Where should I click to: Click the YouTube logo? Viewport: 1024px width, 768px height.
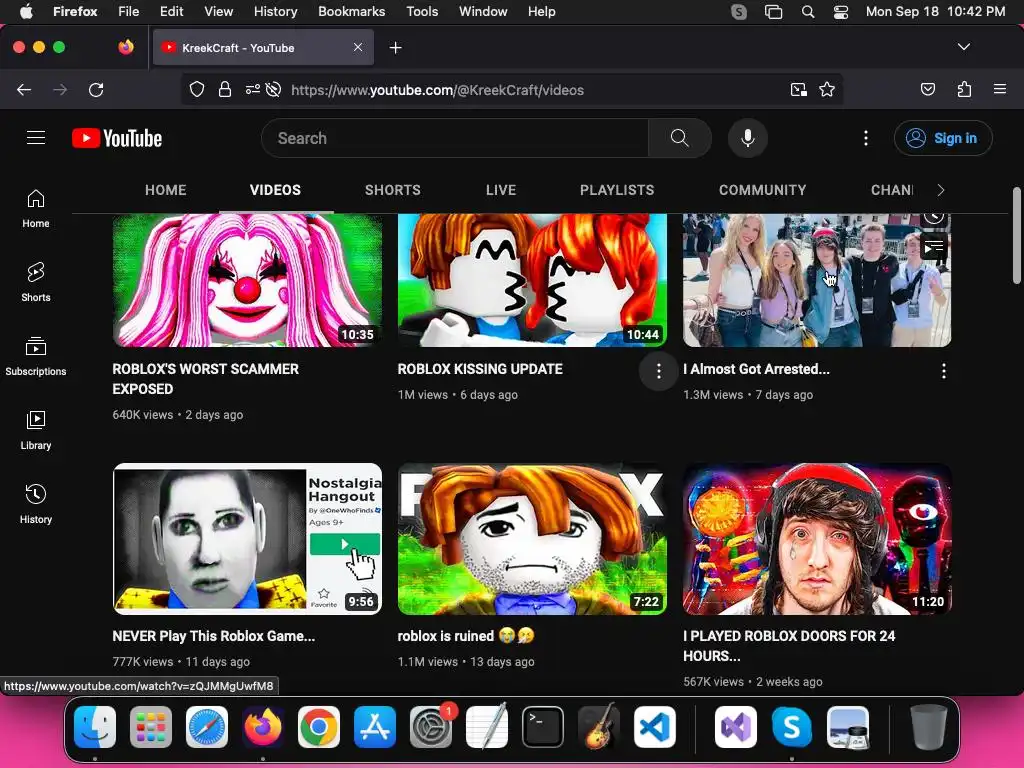[x=117, y=138]
